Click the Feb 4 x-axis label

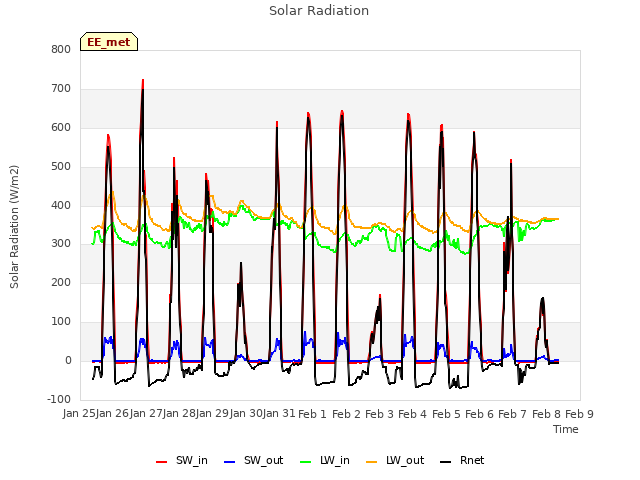click(x=412, y=414)
